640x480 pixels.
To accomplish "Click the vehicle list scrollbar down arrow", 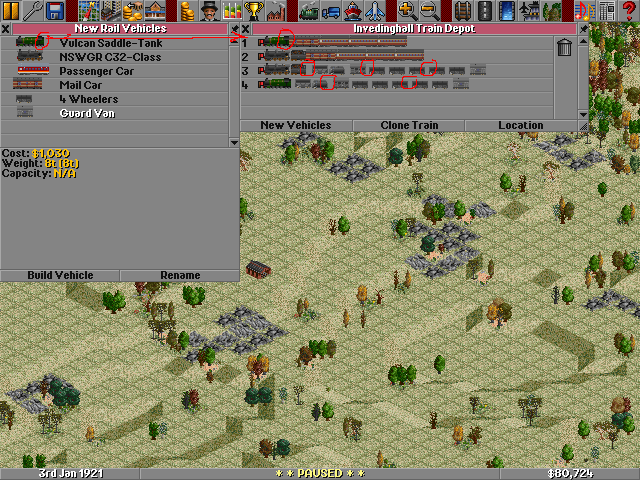I will (234, 142).
